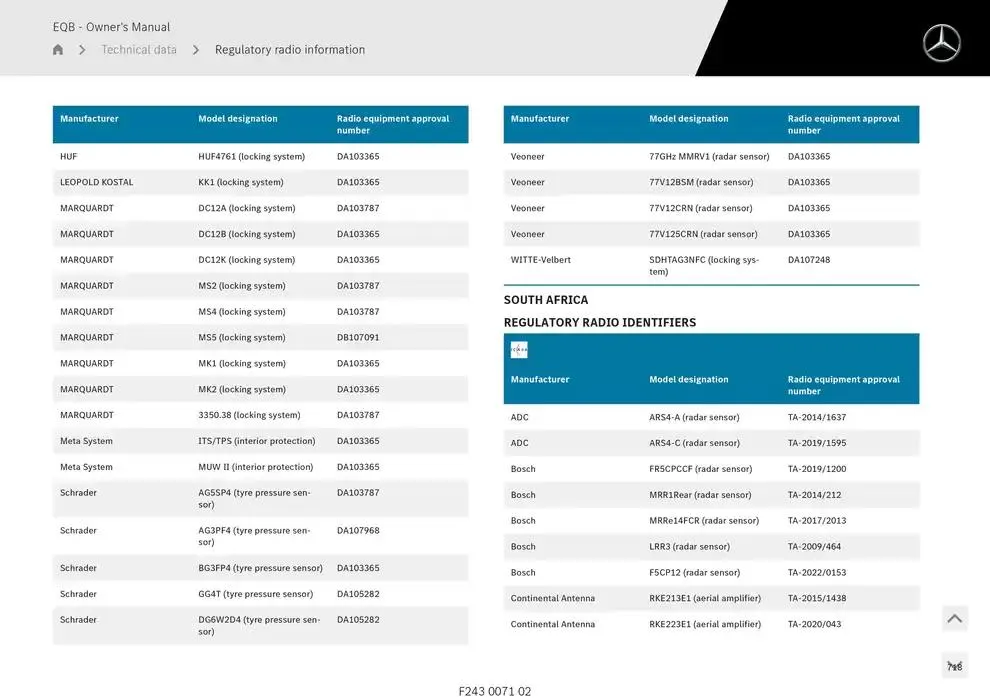Select the Regulatory radio information breadcrumb
Image resolution: width=990 pixels, height=700 pixels.
290,50
